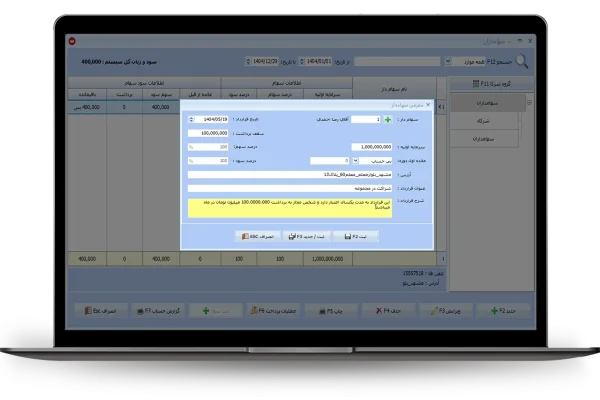Click the F5 print button in bottom toolbar
This screenshot has width=600, height=400.
pos(340,311)
